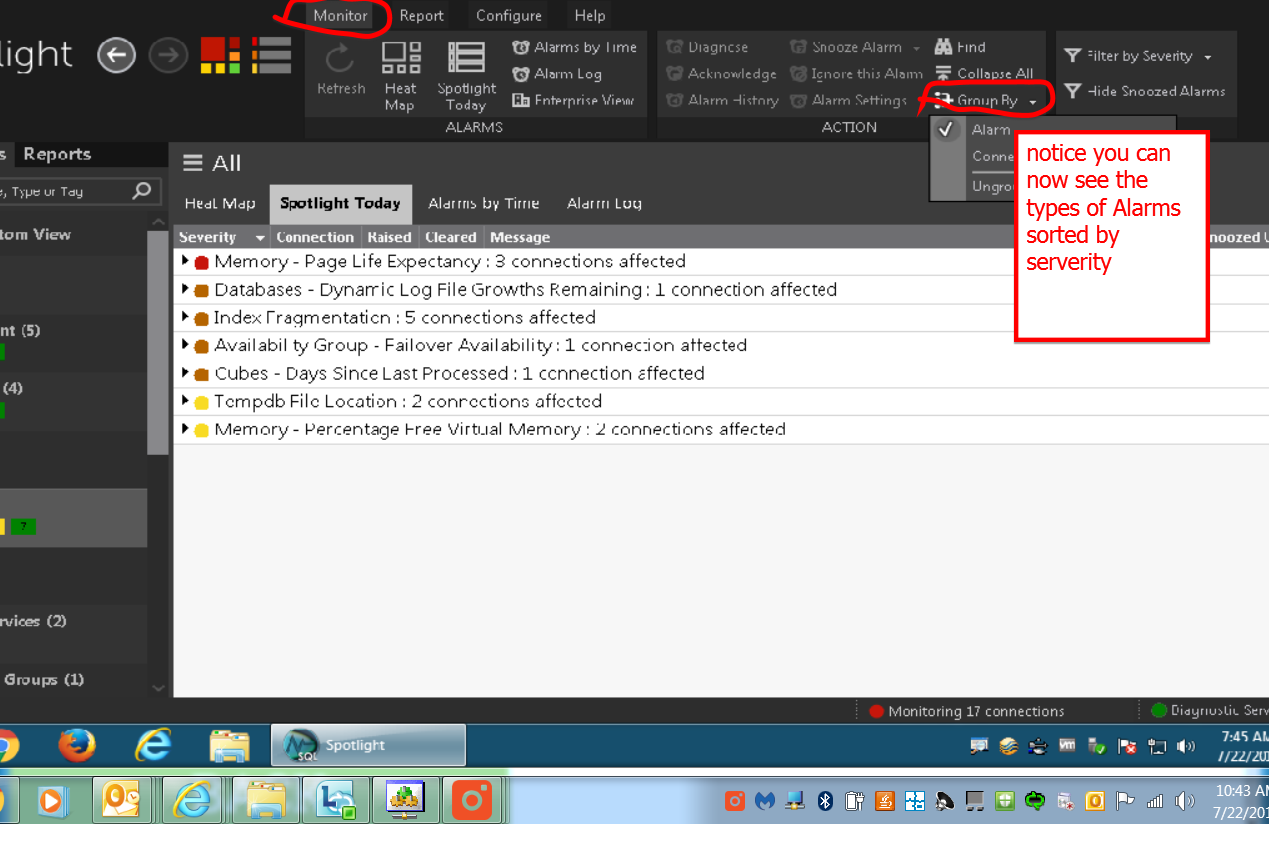Open the file explorer folder on the inner taskbar
The width and height of the screenshot is (1269, 852).
click(229, 746)
